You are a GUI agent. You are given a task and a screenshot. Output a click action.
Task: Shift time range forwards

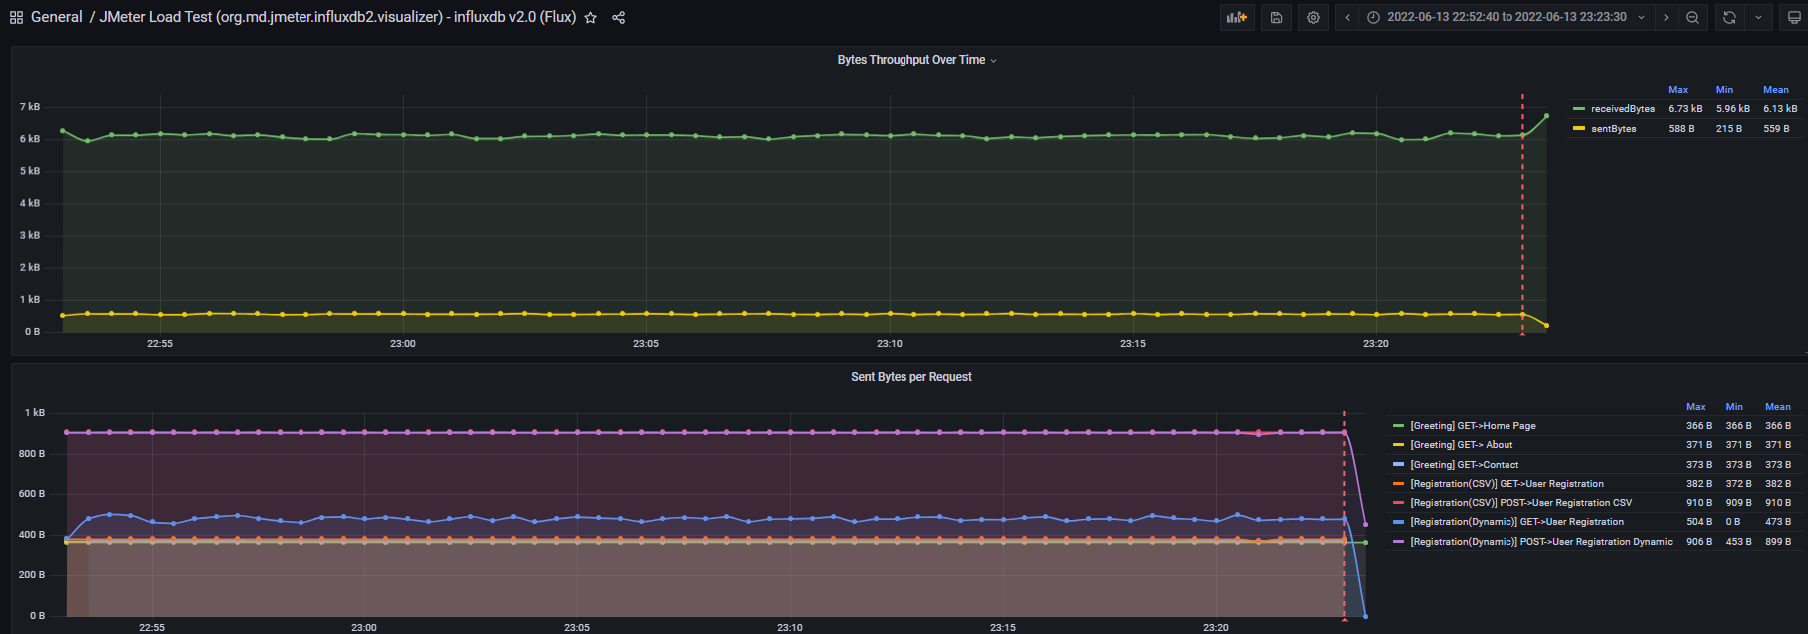point(1666,17)
